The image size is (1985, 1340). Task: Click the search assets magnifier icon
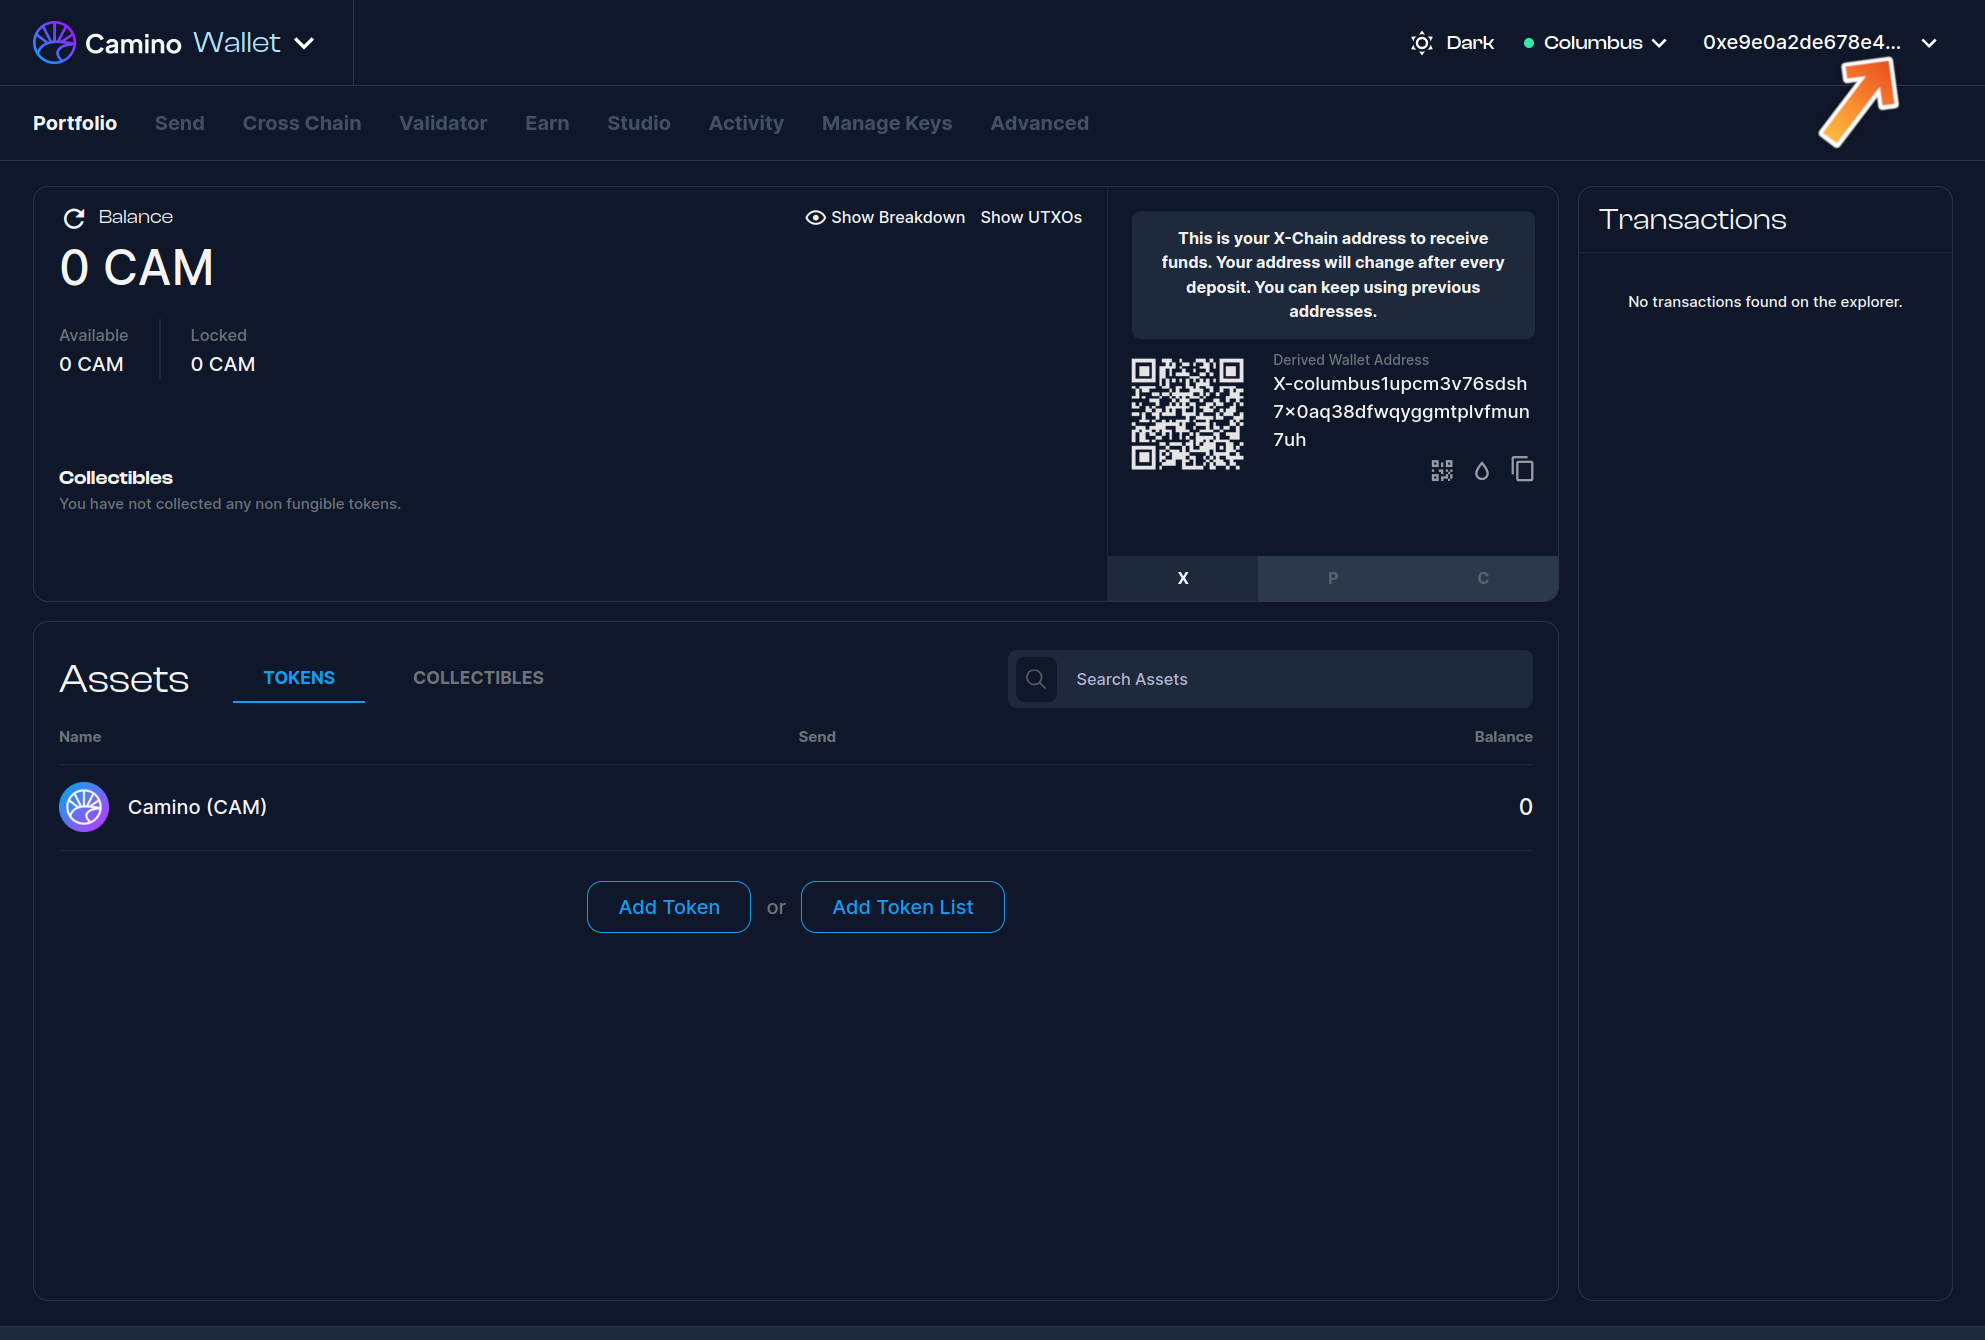[x=1036, y=679]
